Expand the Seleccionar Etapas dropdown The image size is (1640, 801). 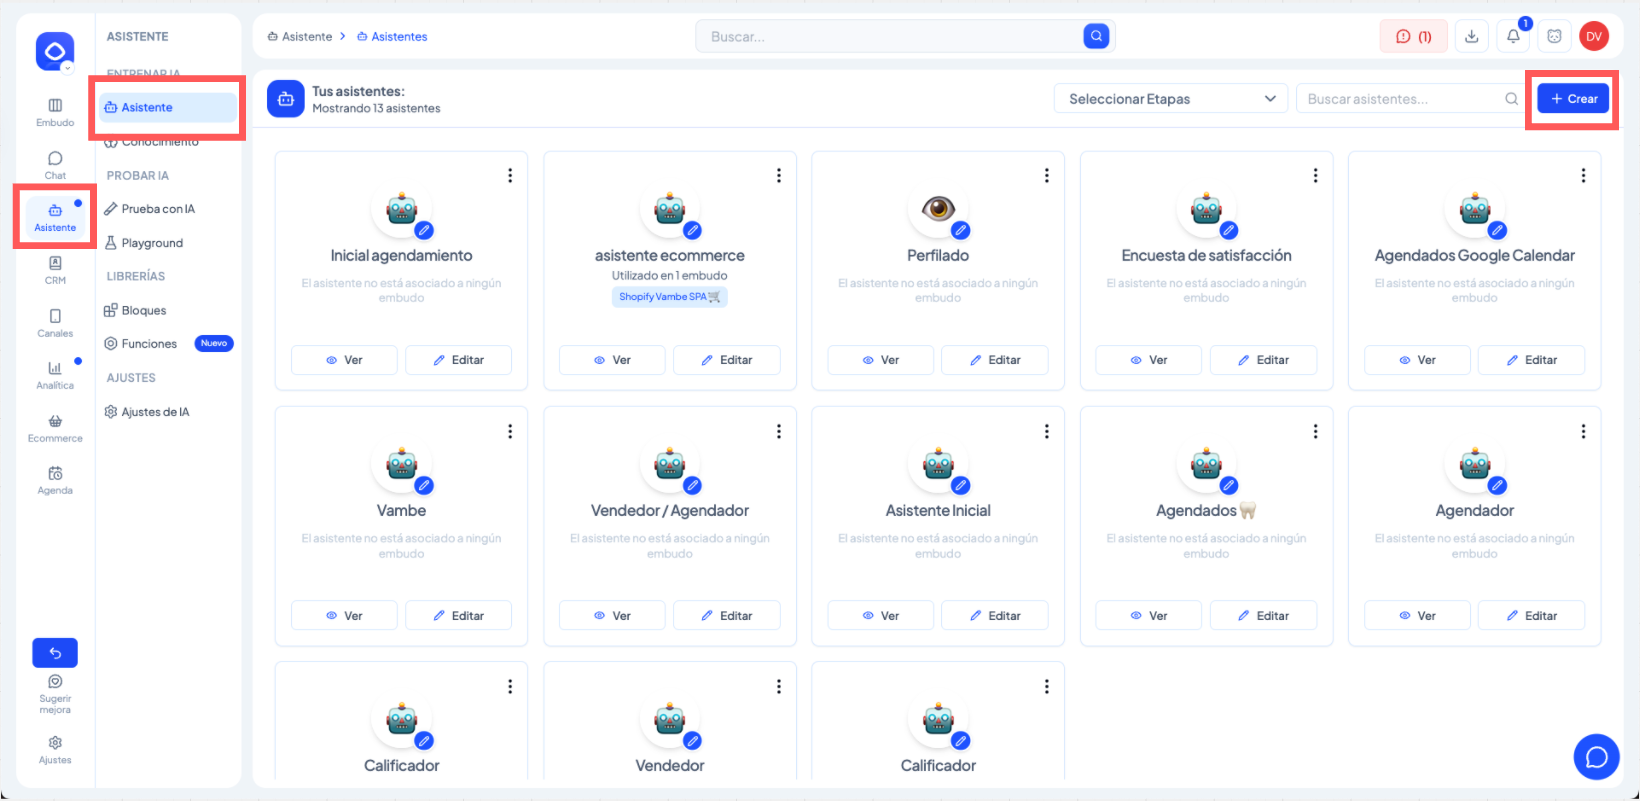[1171, 99]
